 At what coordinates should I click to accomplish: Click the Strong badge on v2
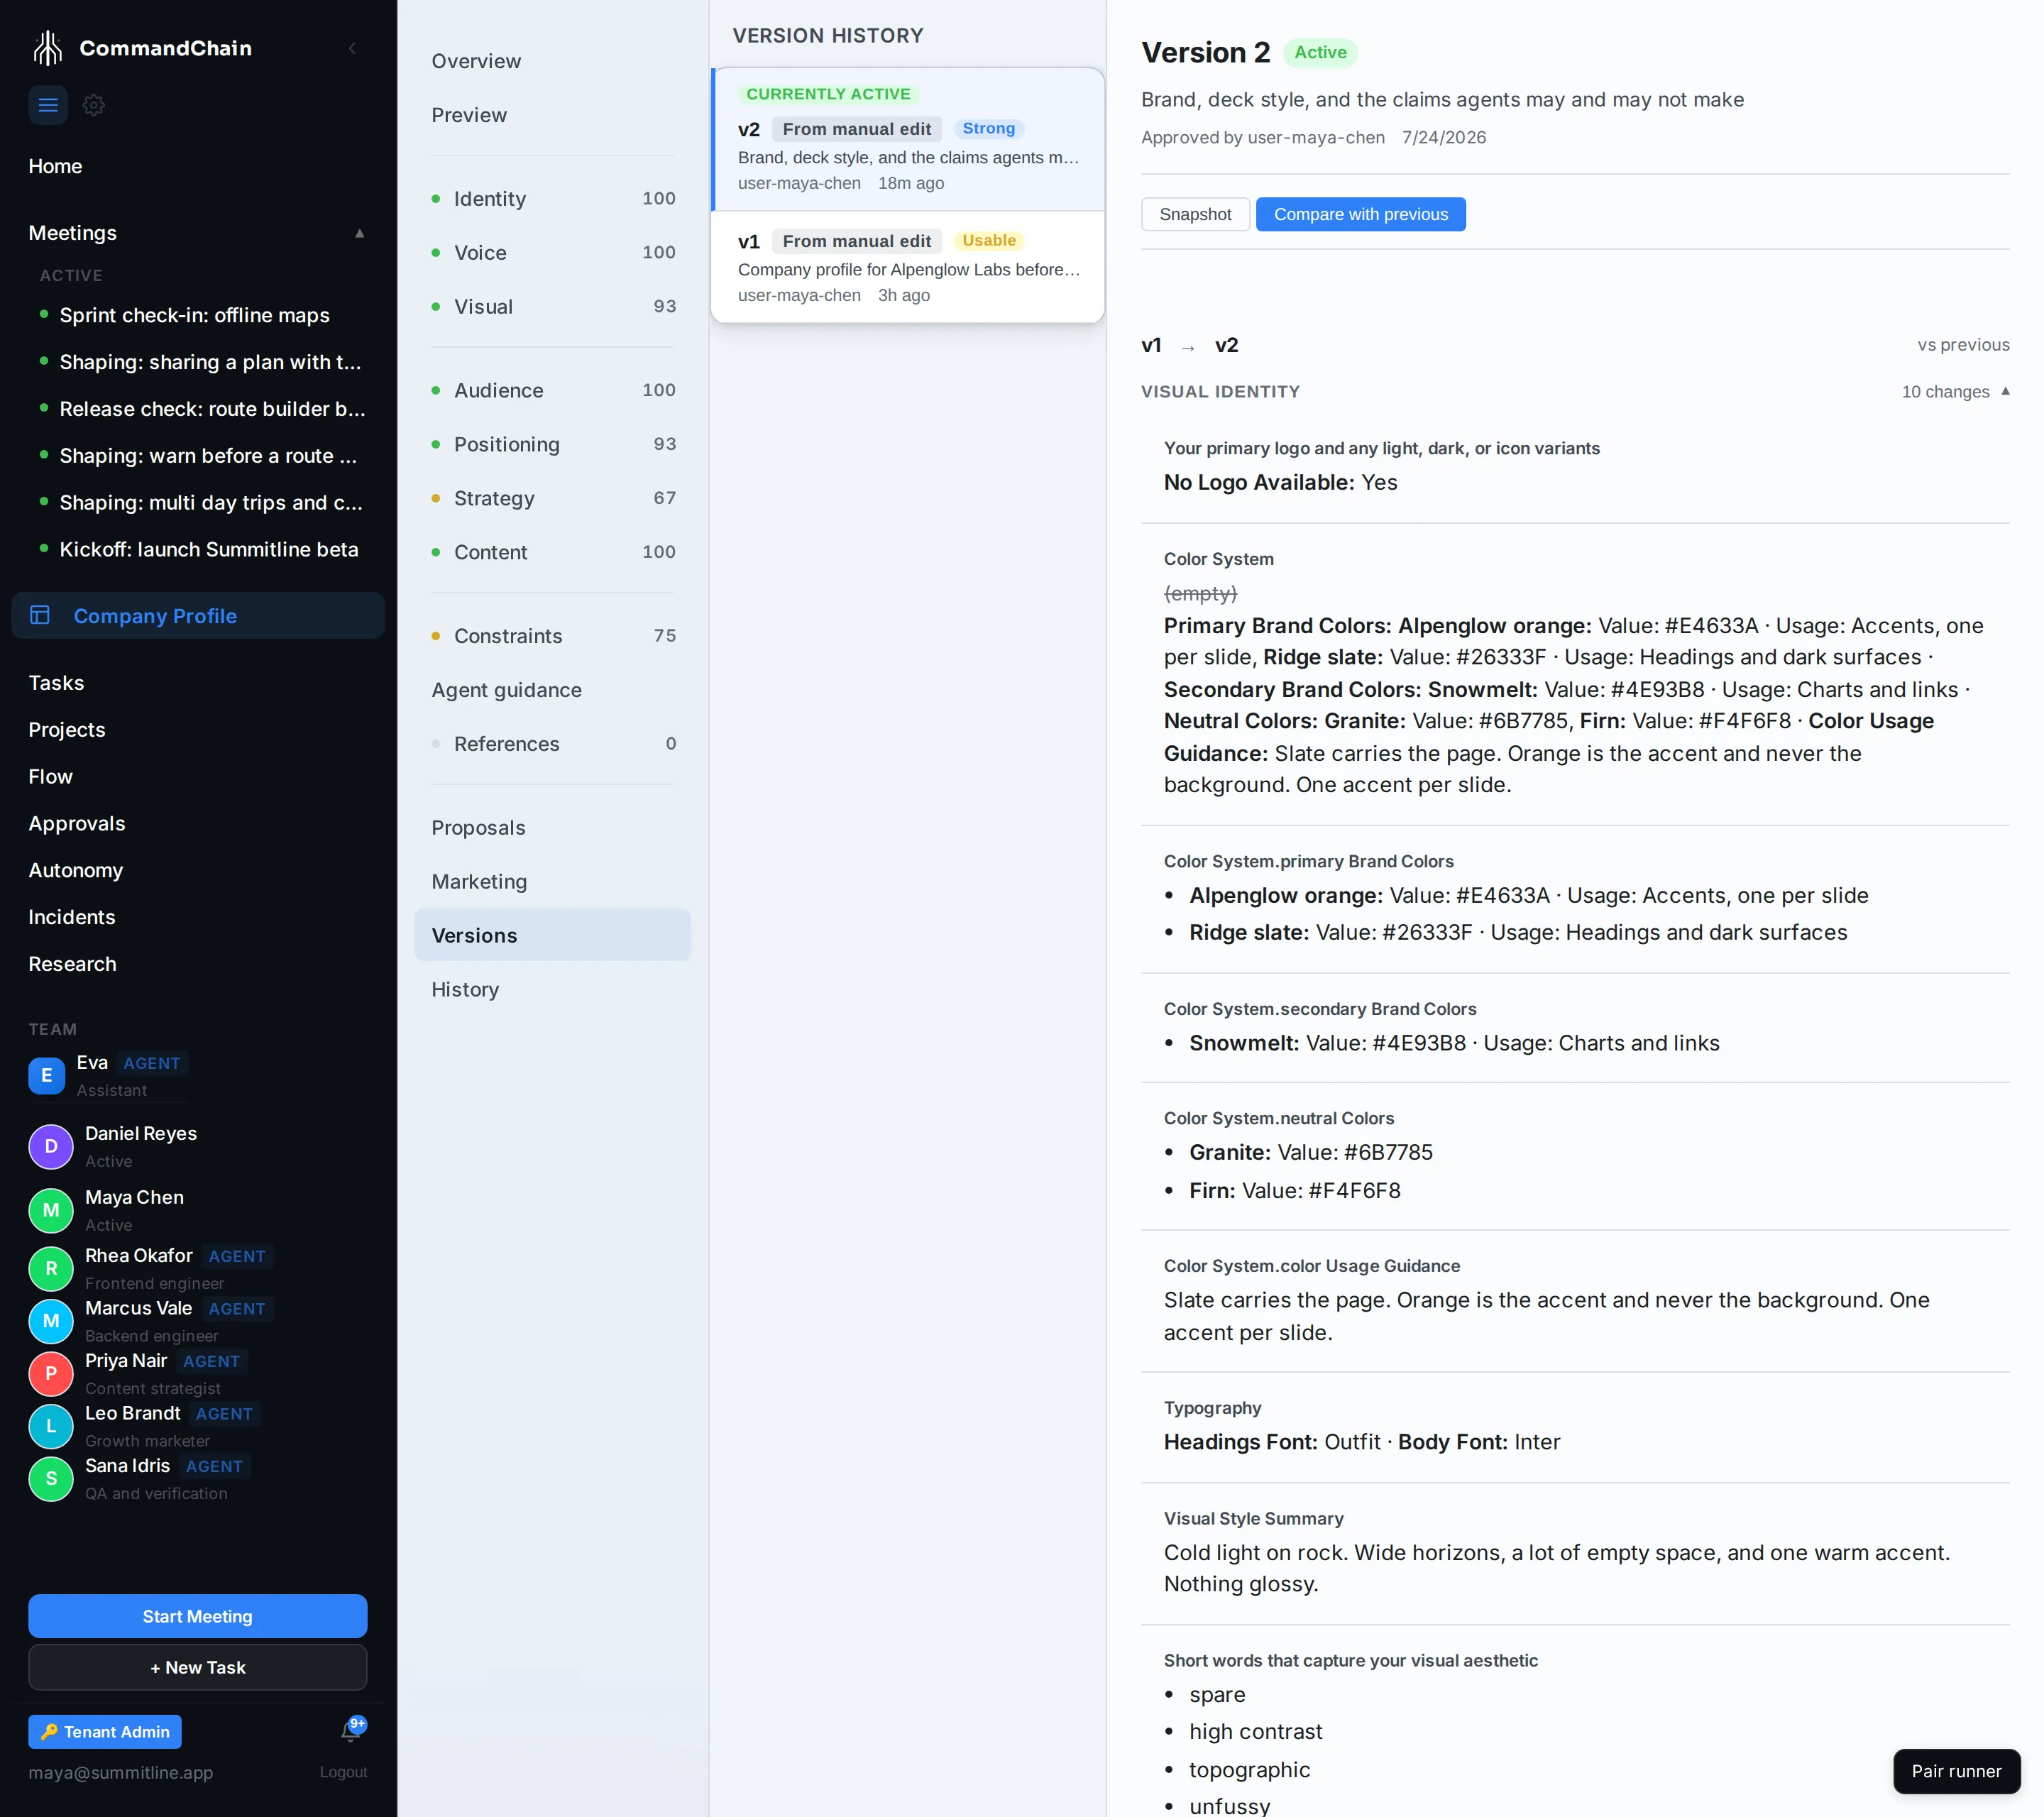click(x=988, y=128)
